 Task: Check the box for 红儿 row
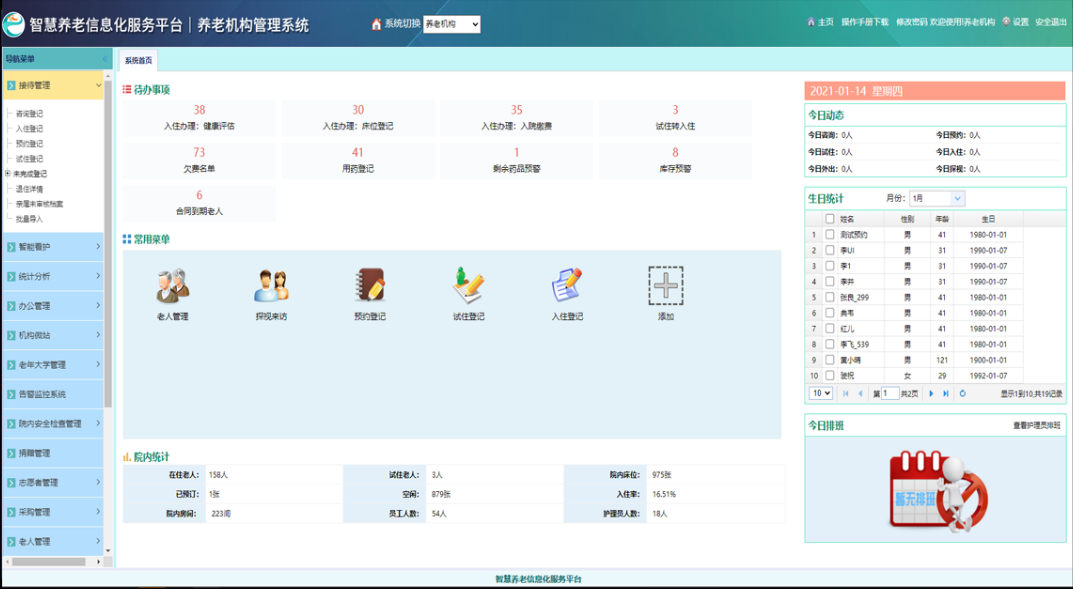pyautogui.click(x=830, y=328)
